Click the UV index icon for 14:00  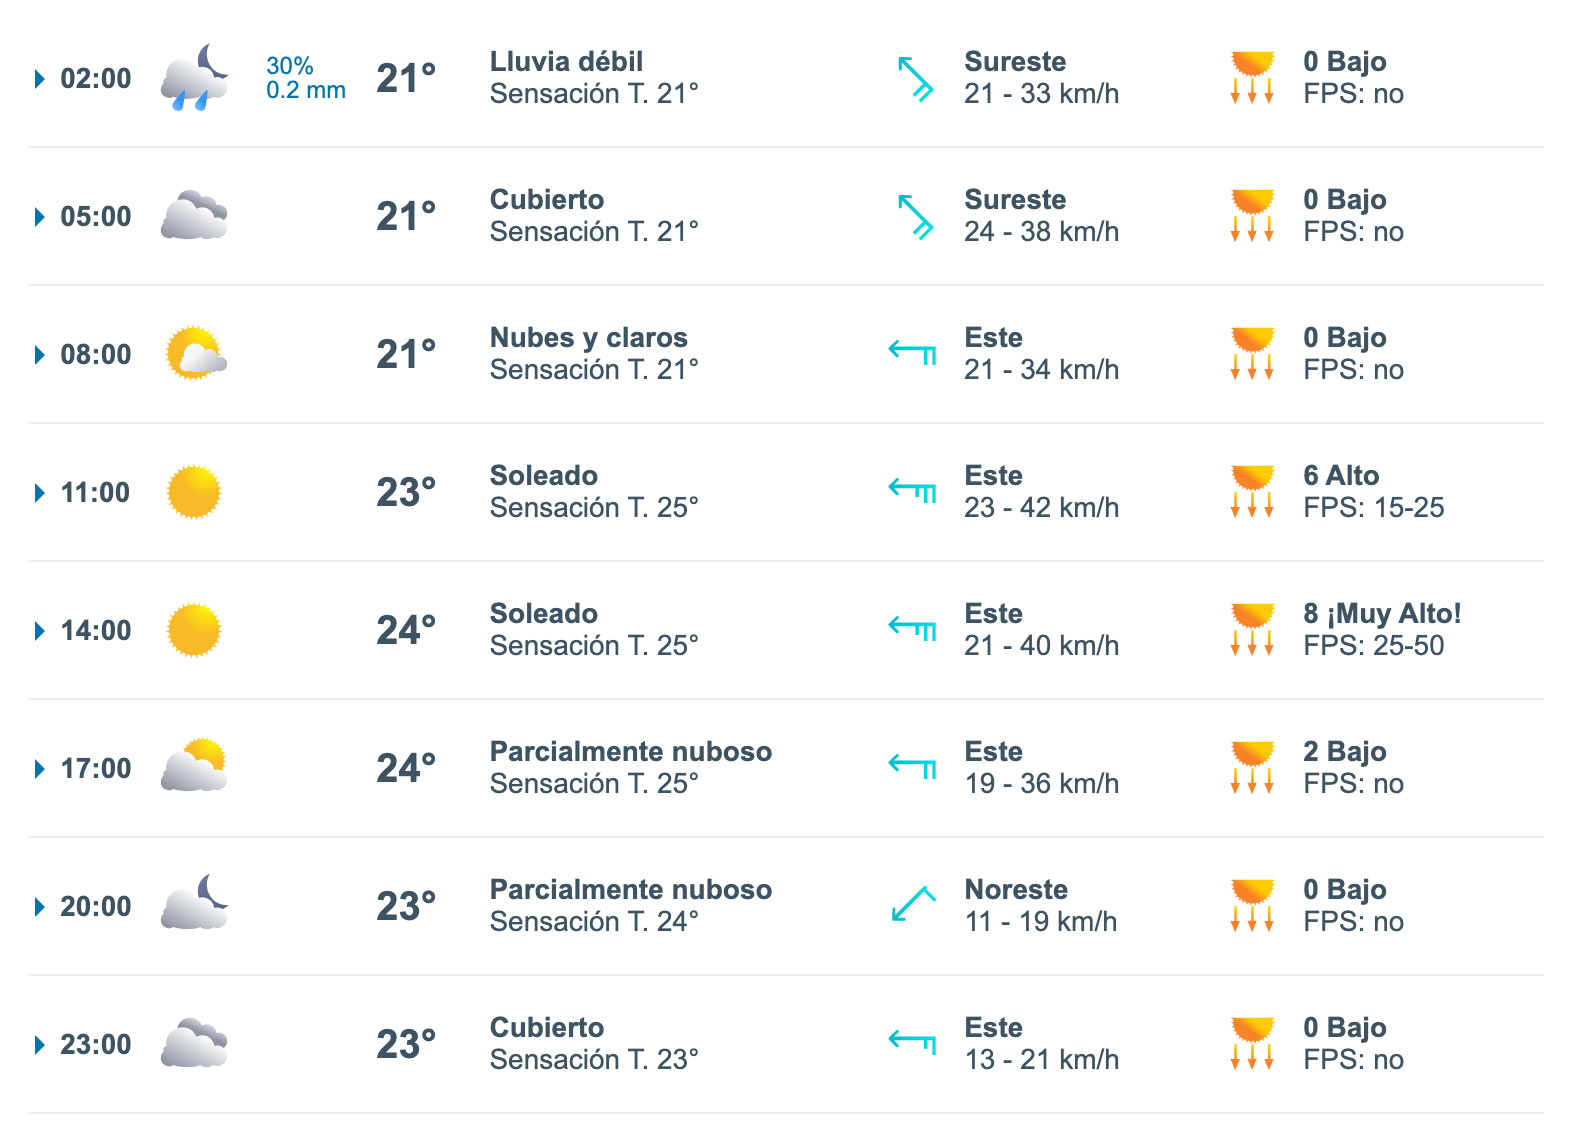tap(1252, 629)
